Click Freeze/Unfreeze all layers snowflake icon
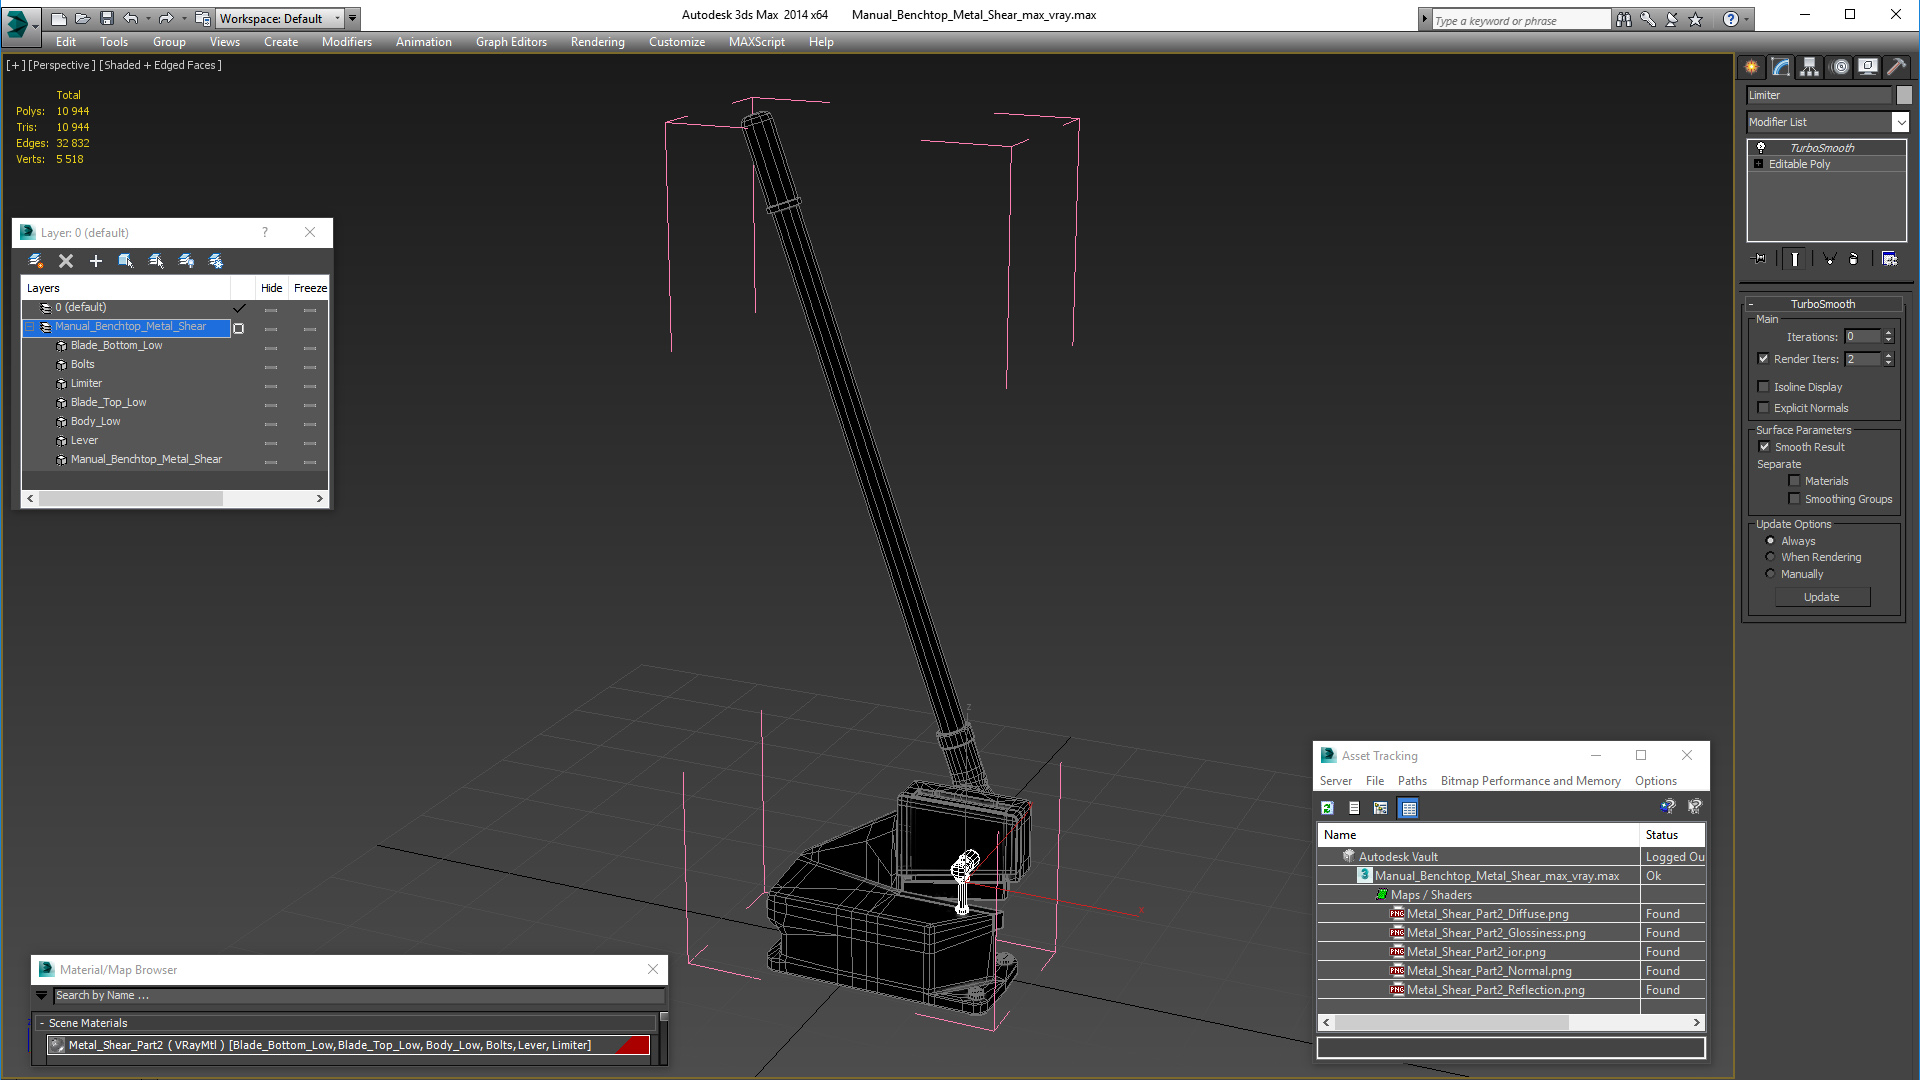This screenshot has width=1920, height=1080. click(x=216, y=261)
